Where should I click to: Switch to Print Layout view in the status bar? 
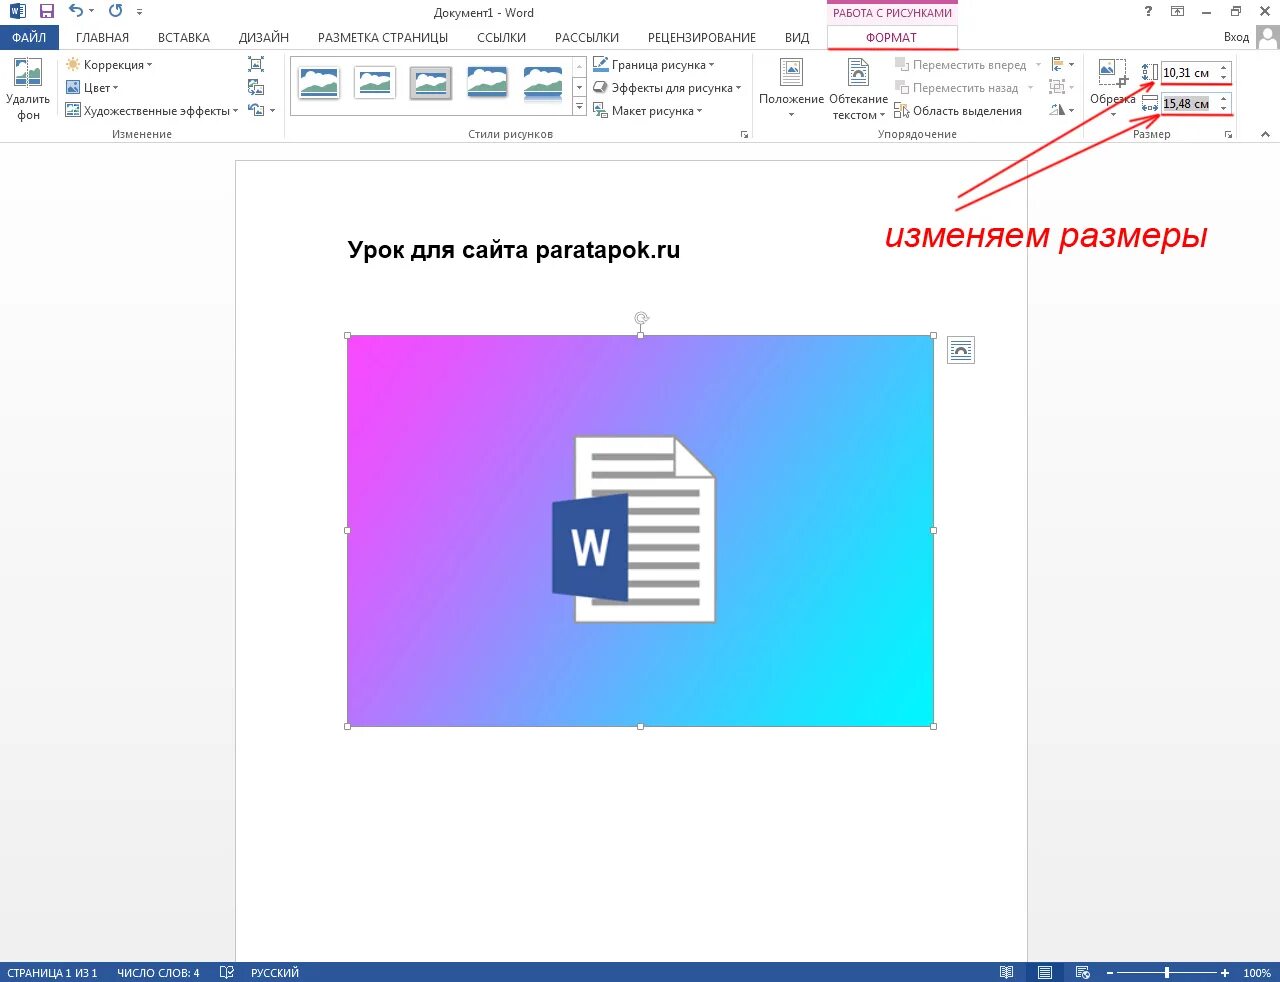(1045, 972)
